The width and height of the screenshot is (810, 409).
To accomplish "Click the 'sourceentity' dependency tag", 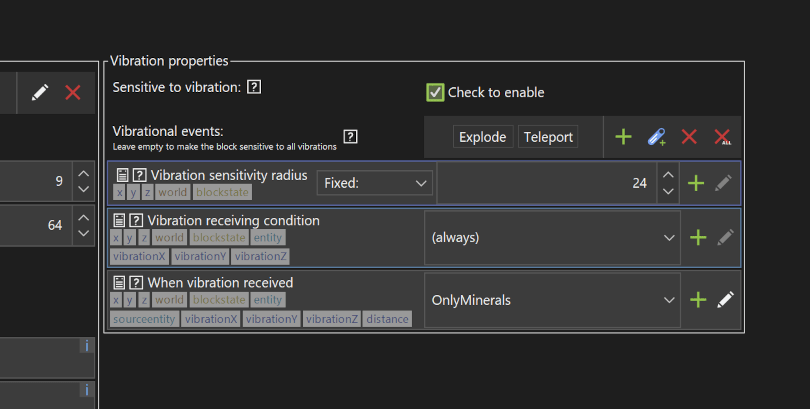I will tap(144, 319).
